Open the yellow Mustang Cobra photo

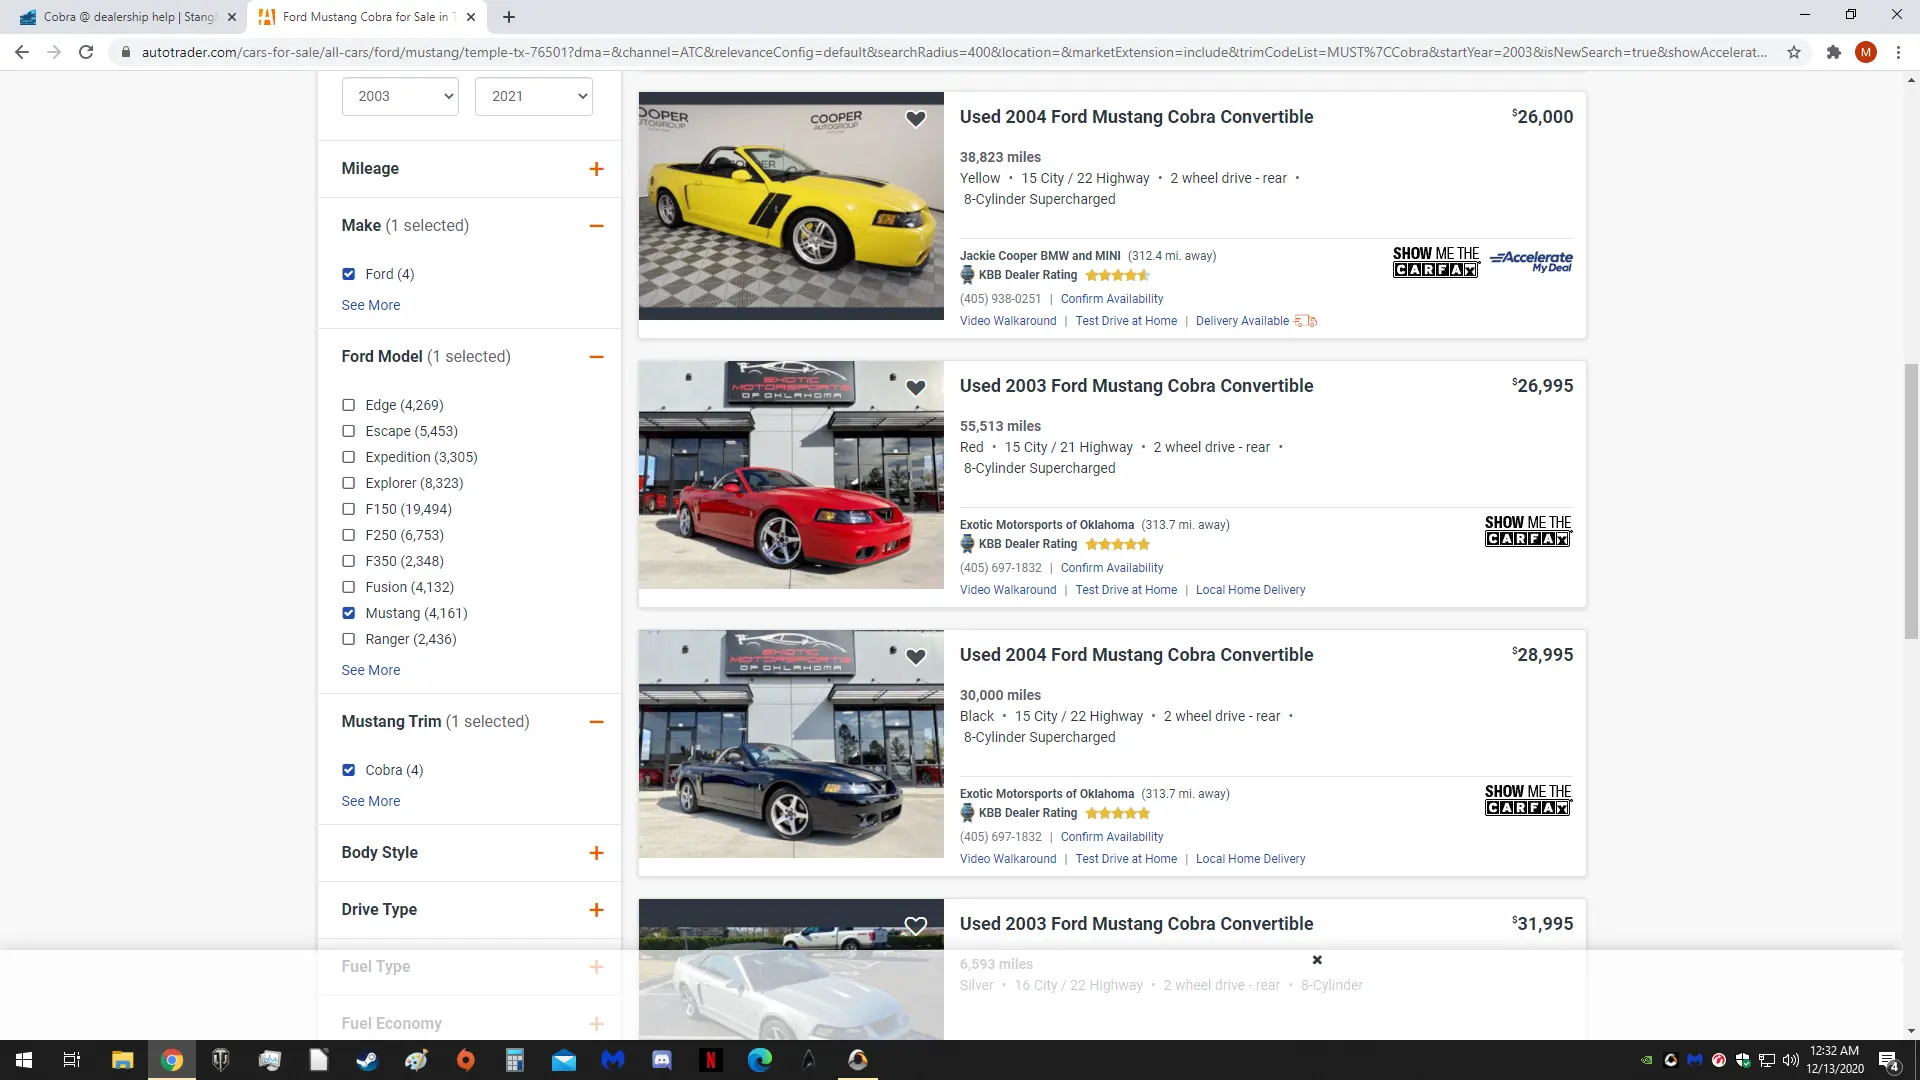click(x=791, y=206)
